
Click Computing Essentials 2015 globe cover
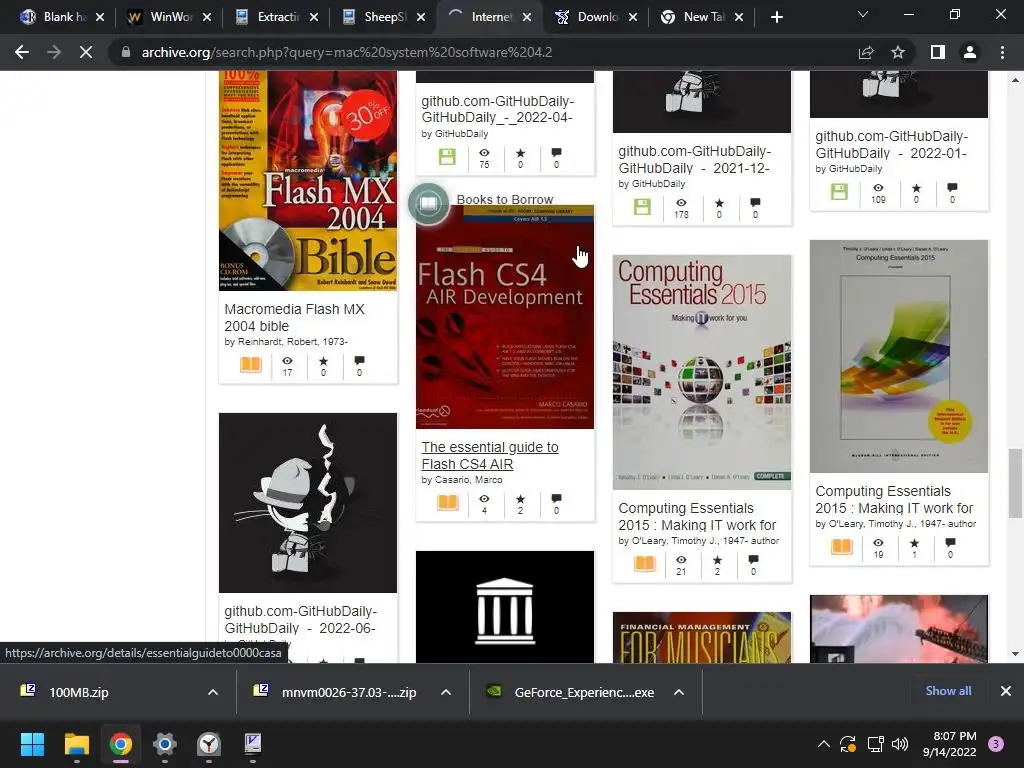[701, 372]
